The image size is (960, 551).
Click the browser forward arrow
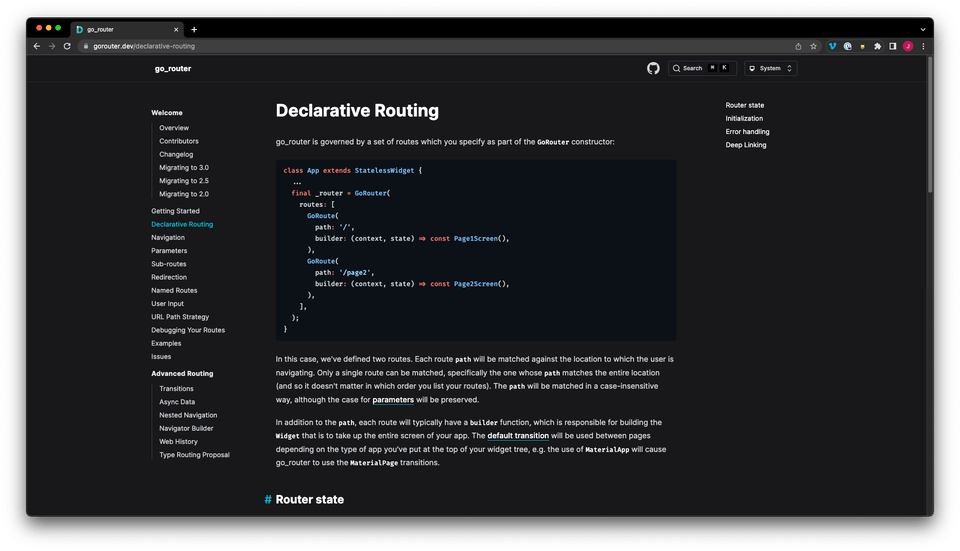(x=52, y=46)
